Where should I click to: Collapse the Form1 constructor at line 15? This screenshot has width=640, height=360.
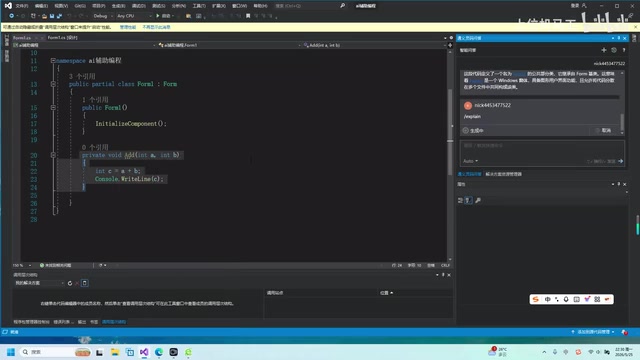pyautogui.click(x=53, y=108)
